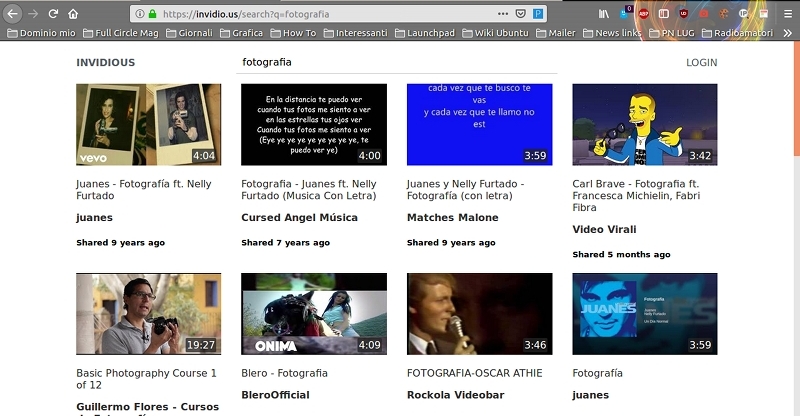Show site information icon in address bar

140,14
